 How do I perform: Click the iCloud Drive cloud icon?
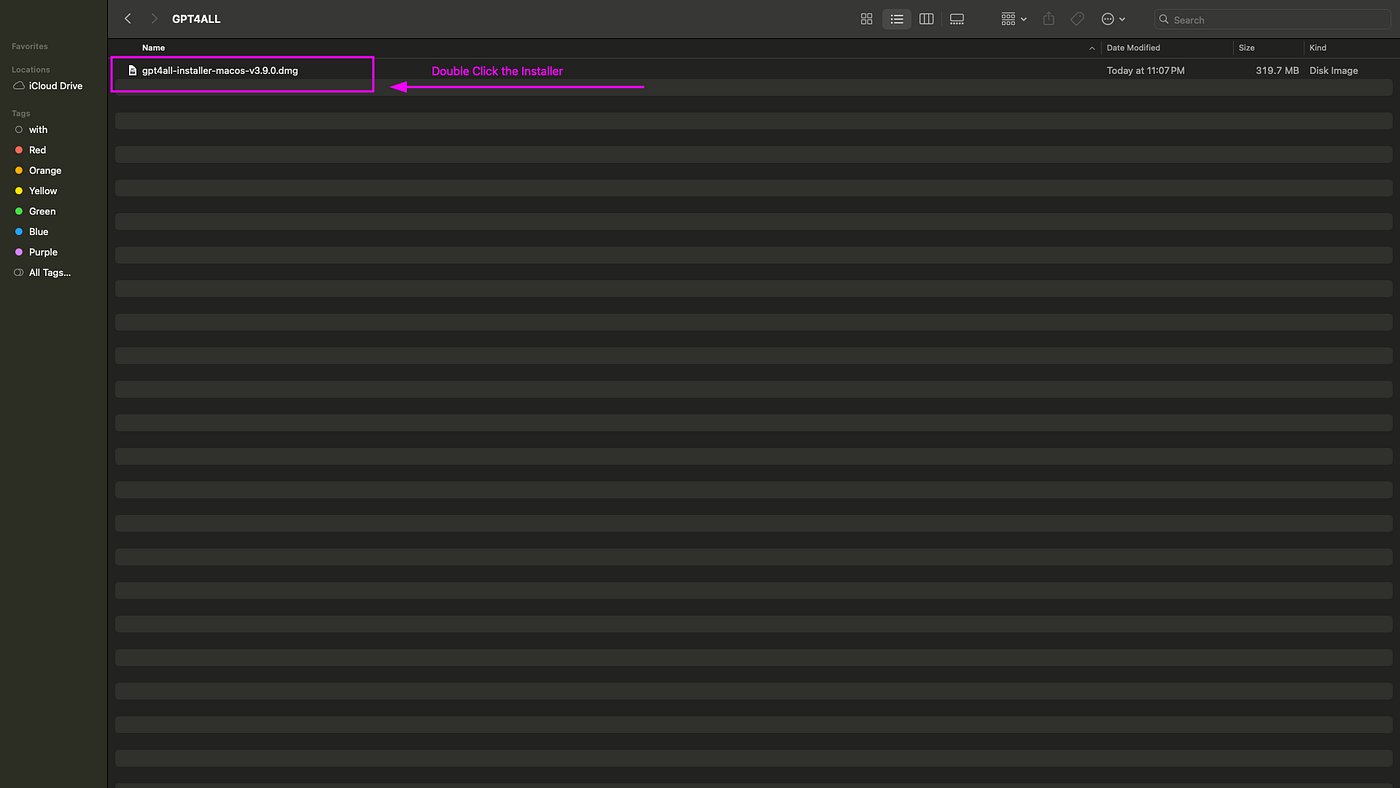[19, 86]
